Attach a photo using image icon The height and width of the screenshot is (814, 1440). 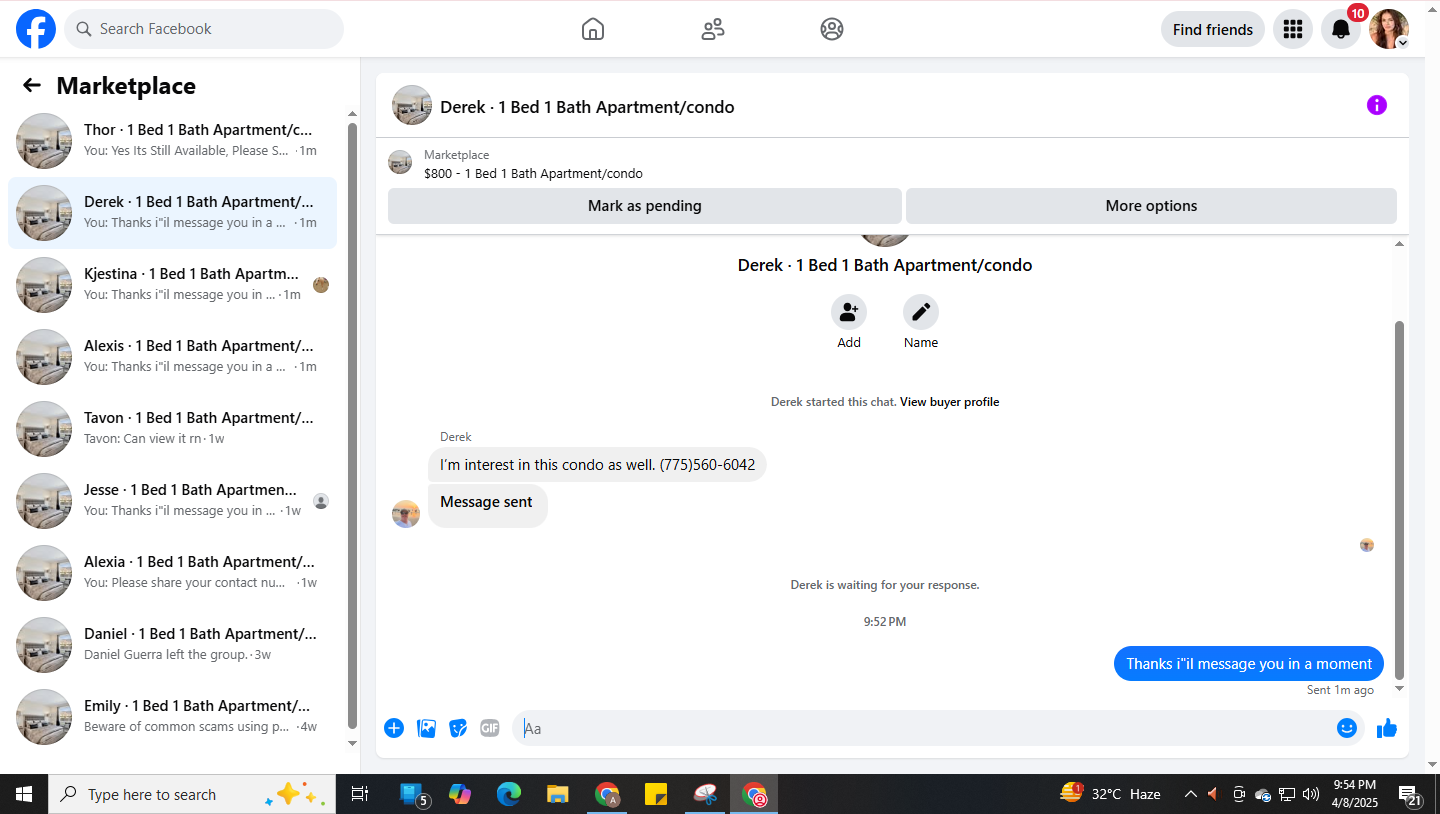point(427,728)
